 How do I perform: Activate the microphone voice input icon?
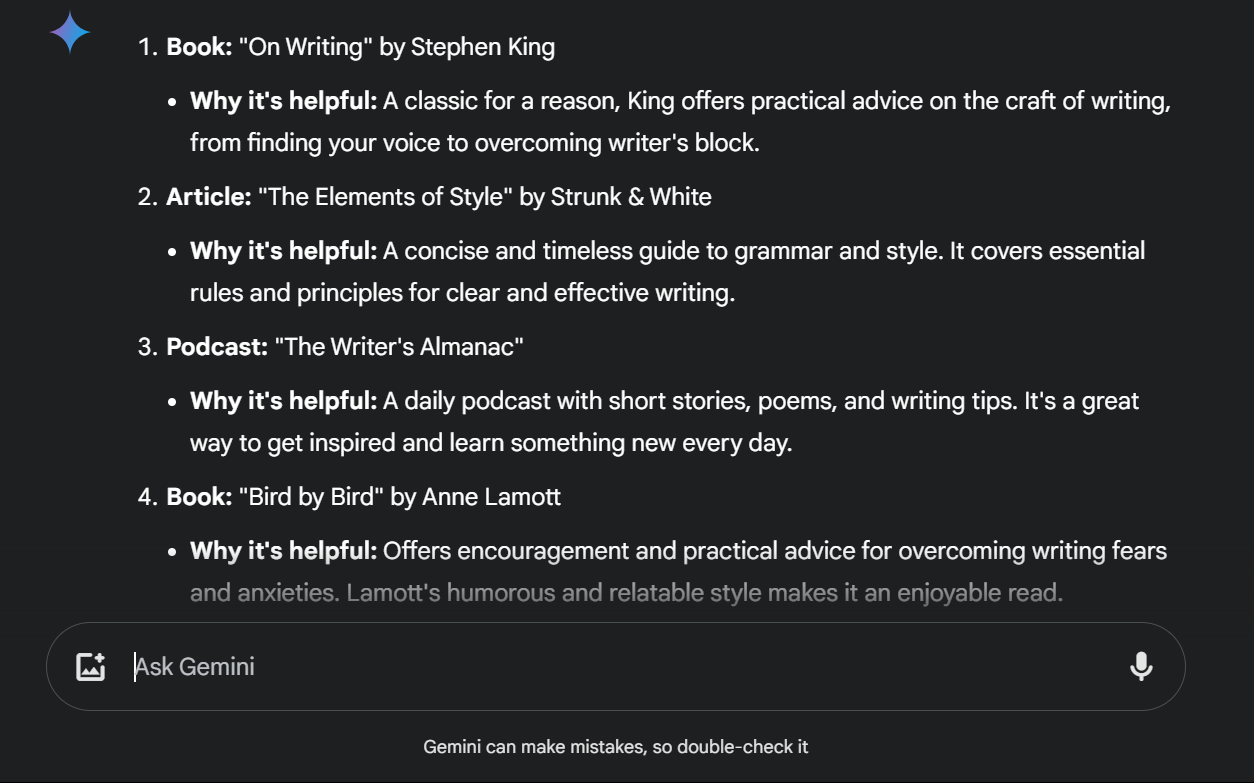pyautogui.click(x=1141, y=667)
